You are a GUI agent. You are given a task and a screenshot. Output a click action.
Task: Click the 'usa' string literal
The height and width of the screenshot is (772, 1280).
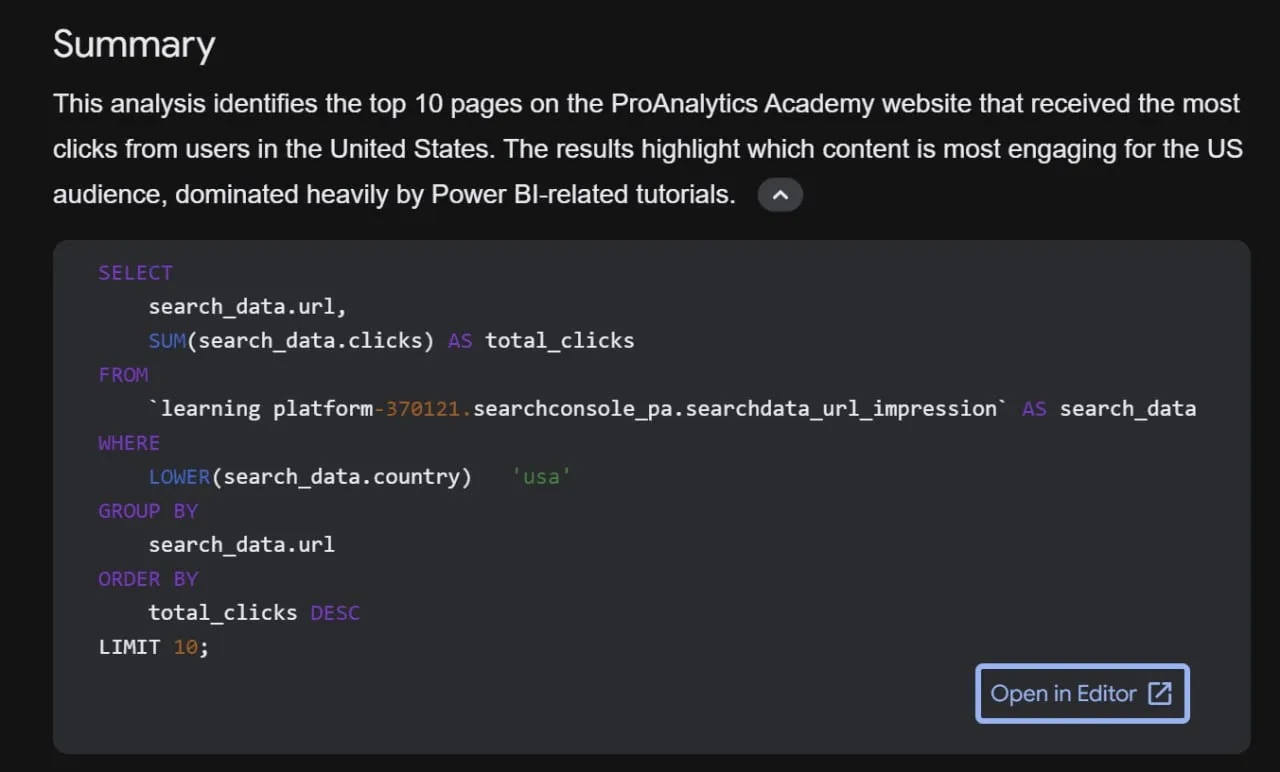(541, 477)
